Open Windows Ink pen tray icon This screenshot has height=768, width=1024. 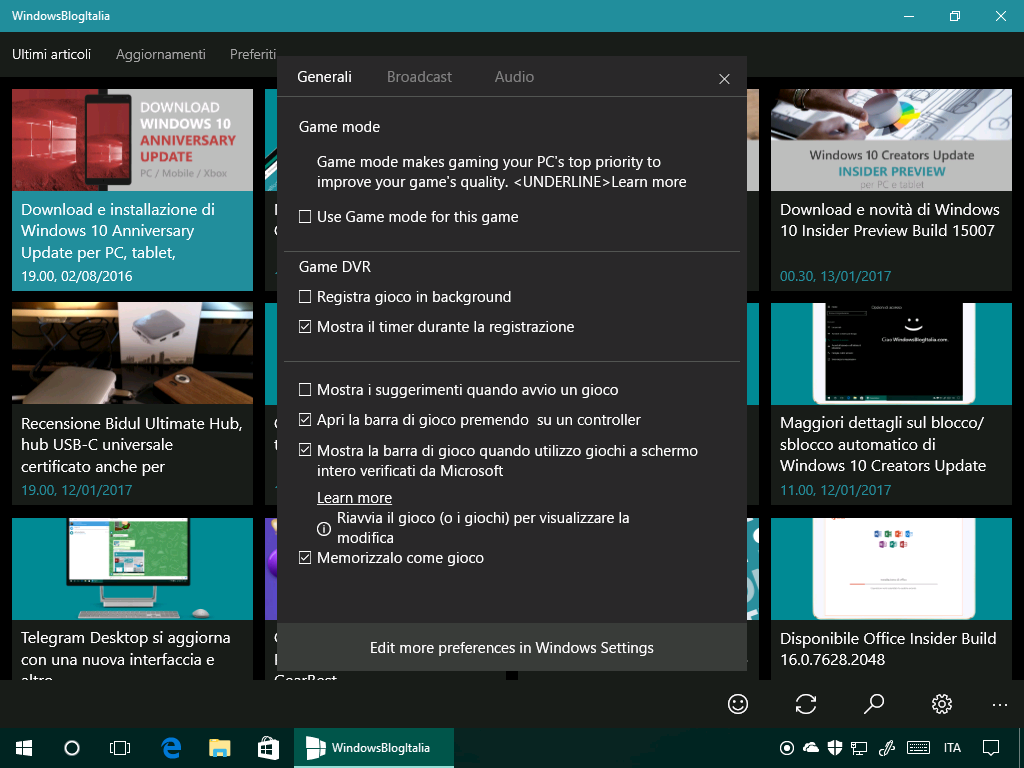[886, 748]
